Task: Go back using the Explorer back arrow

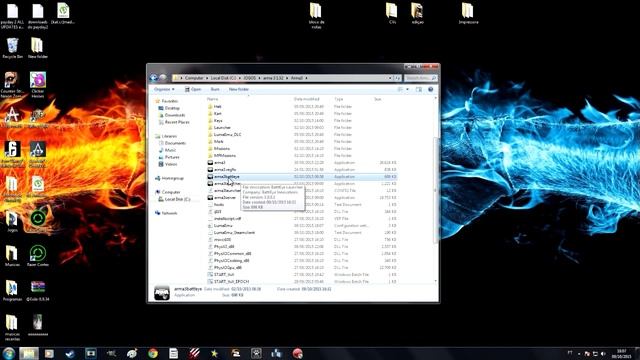Action: click(154, 78)
